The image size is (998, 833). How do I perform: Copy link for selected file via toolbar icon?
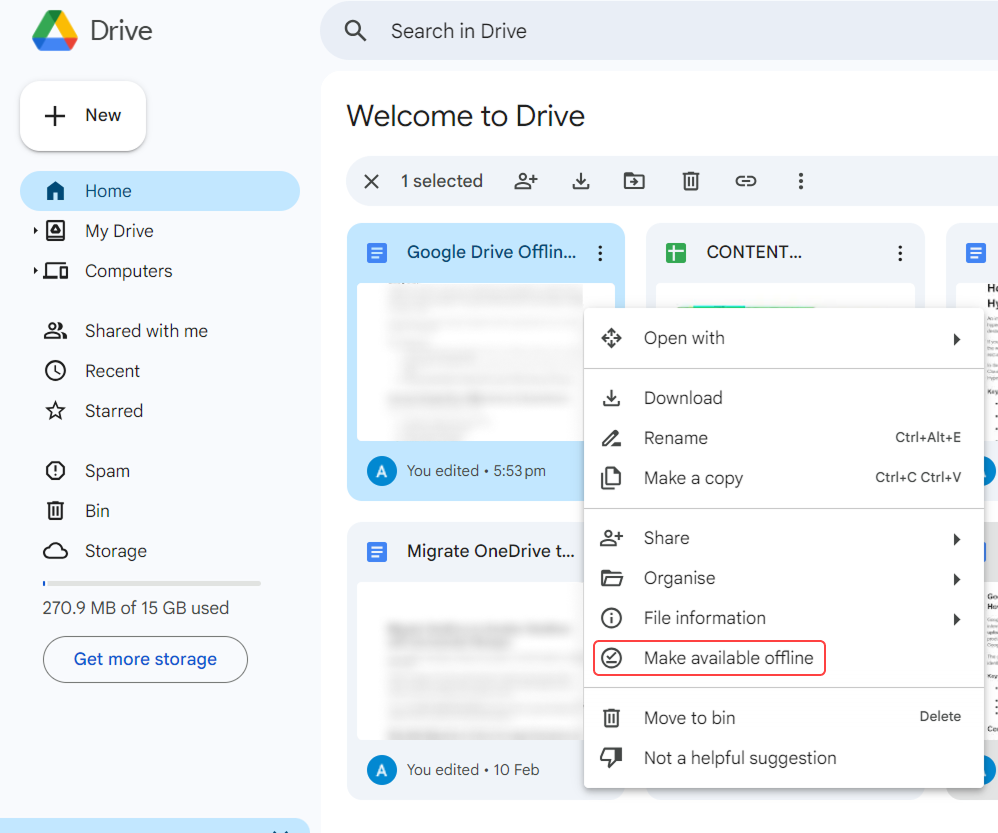tap(746, 181)
